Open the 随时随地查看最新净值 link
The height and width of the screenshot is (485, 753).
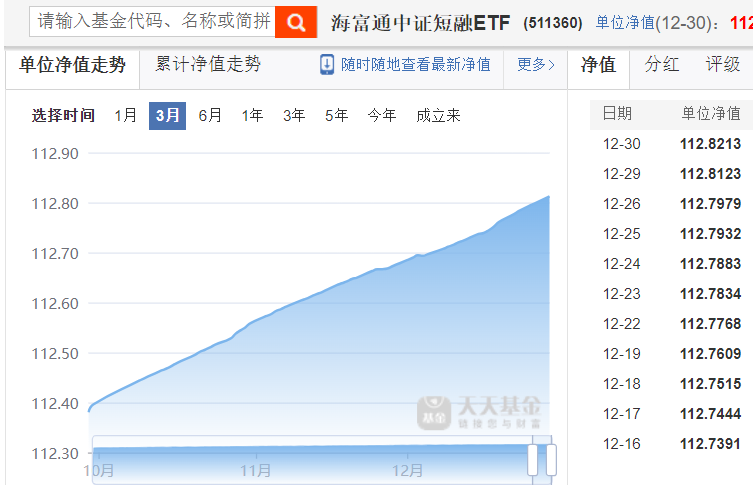[x=416, y=64]
